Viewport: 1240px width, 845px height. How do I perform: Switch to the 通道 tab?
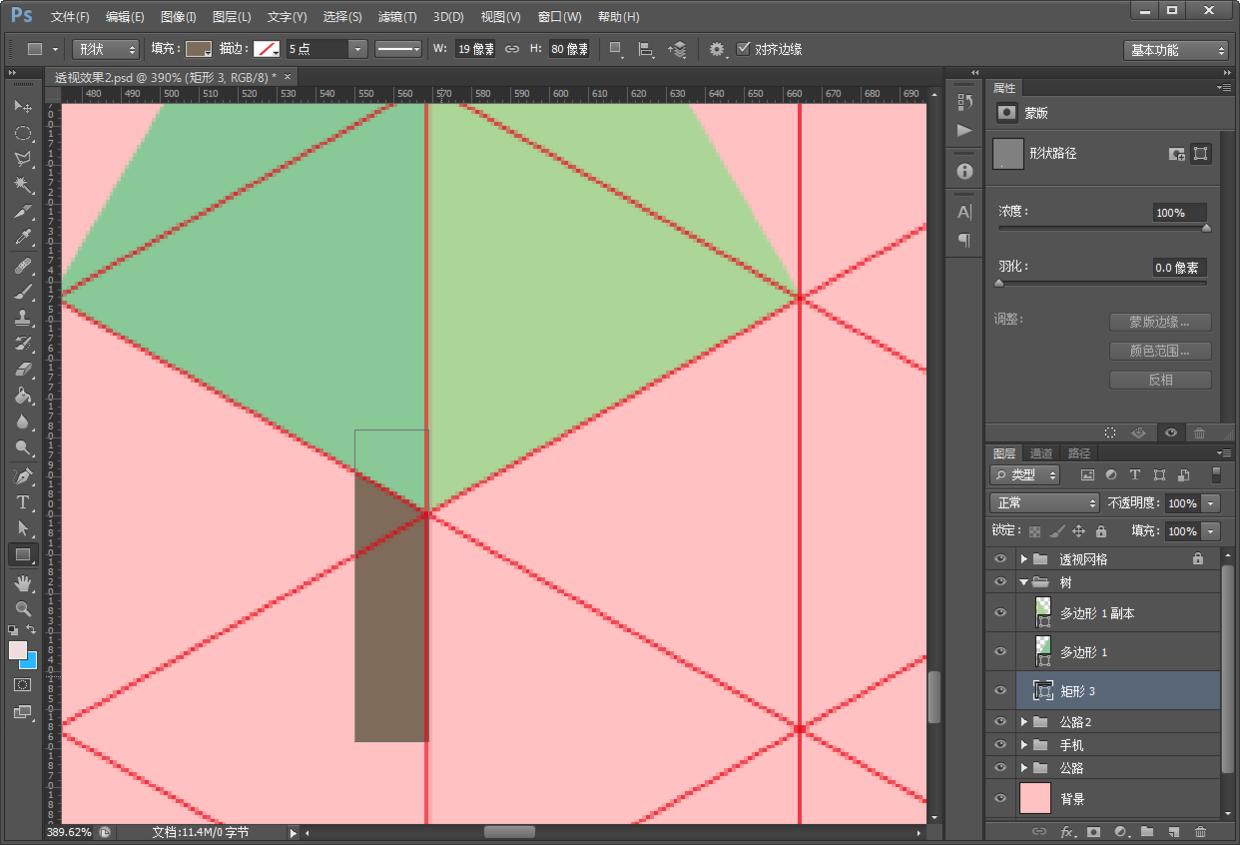point(1041,453)
